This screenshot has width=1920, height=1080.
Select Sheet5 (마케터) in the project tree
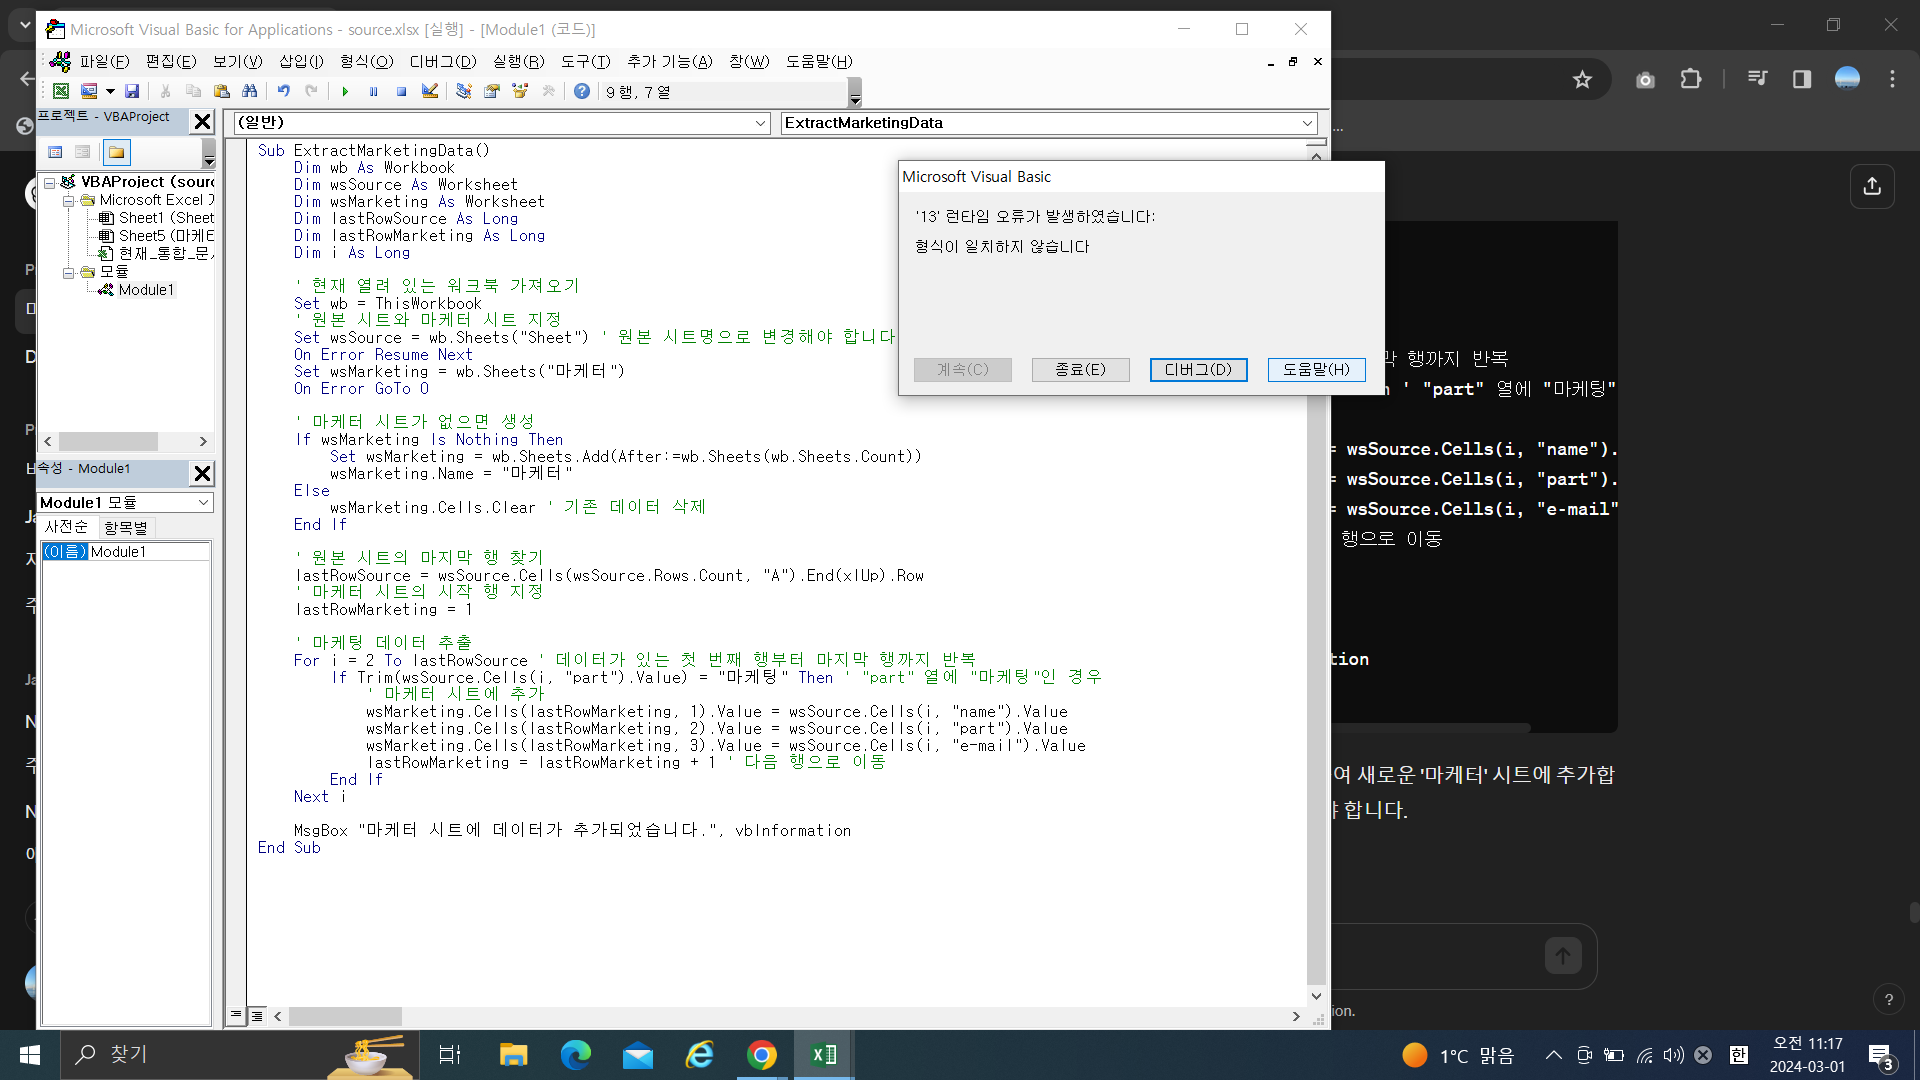pos(166,236)
